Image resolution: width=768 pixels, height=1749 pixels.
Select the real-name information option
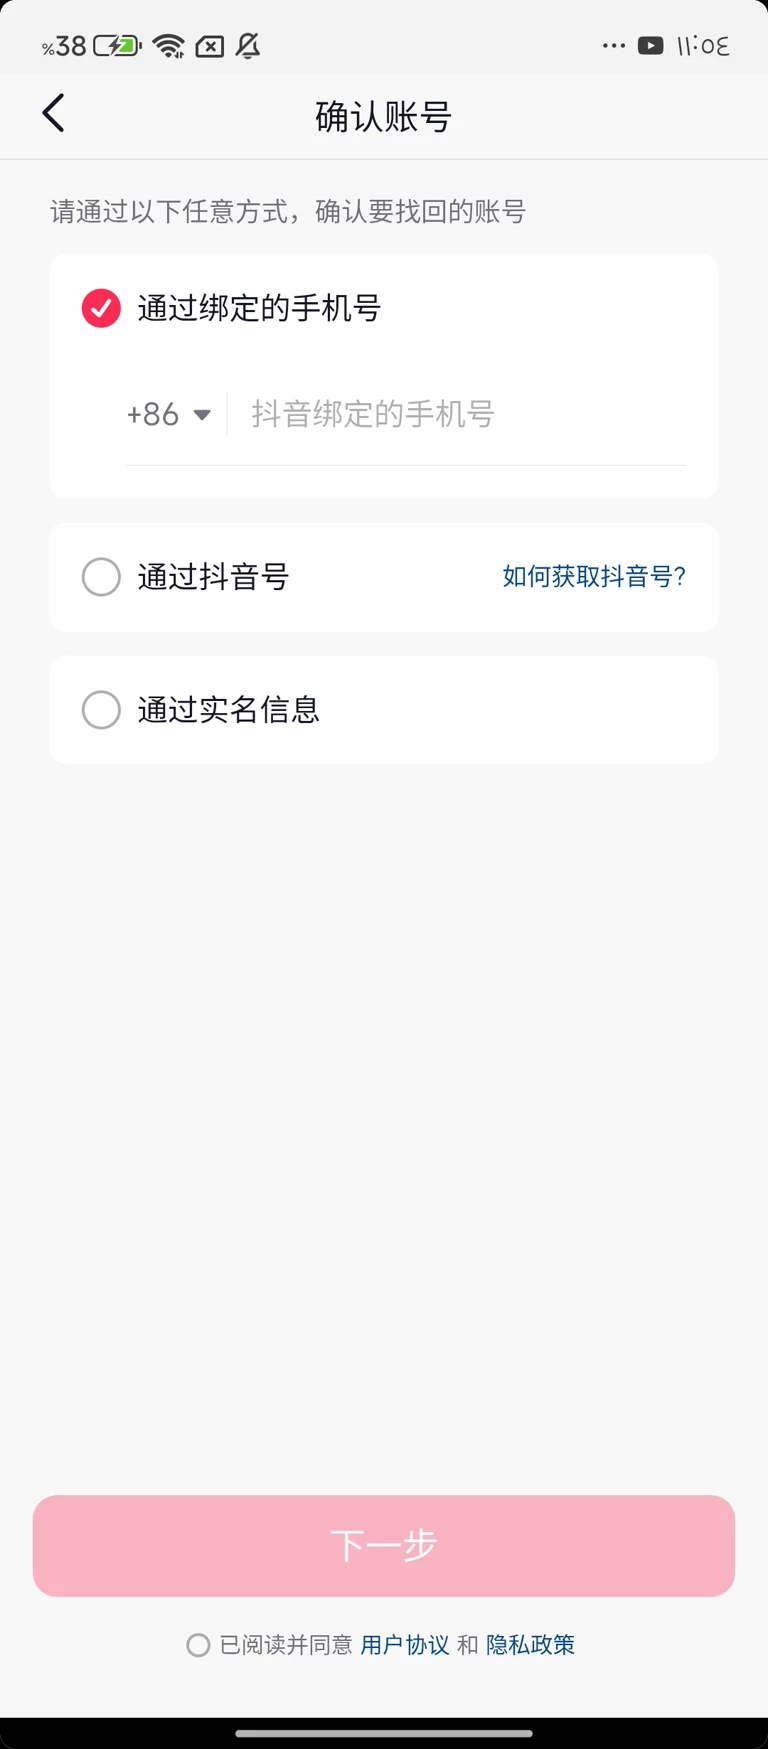point(101,710)
